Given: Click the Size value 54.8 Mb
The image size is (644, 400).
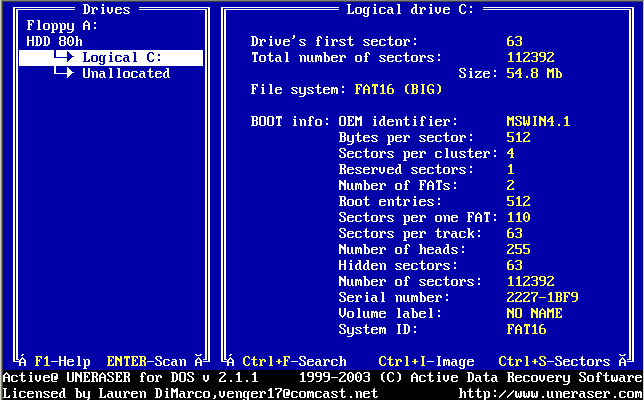Looking at the screenshot, I should [534, 74].
